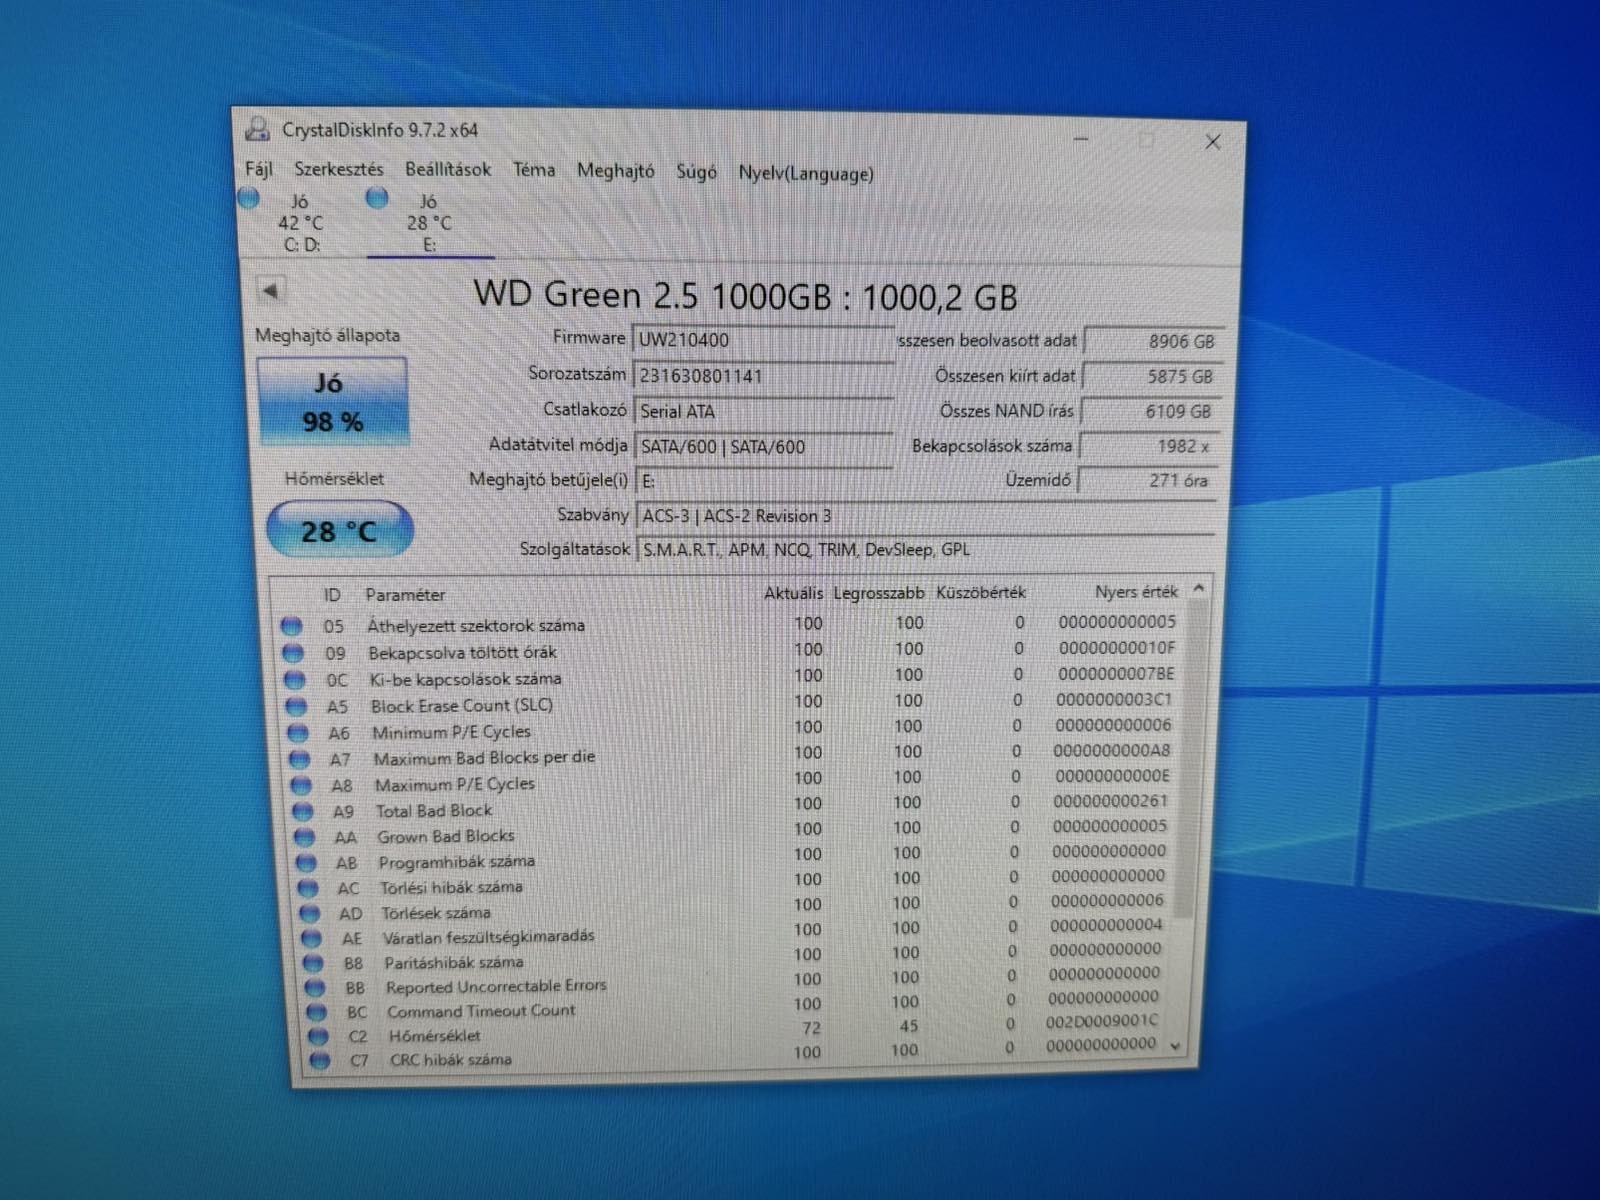Click the Szabvány field ACS-3 | ACS-2 Revision 3
The height and width of the screenshot is (1200, 1600).
[926, 516]
